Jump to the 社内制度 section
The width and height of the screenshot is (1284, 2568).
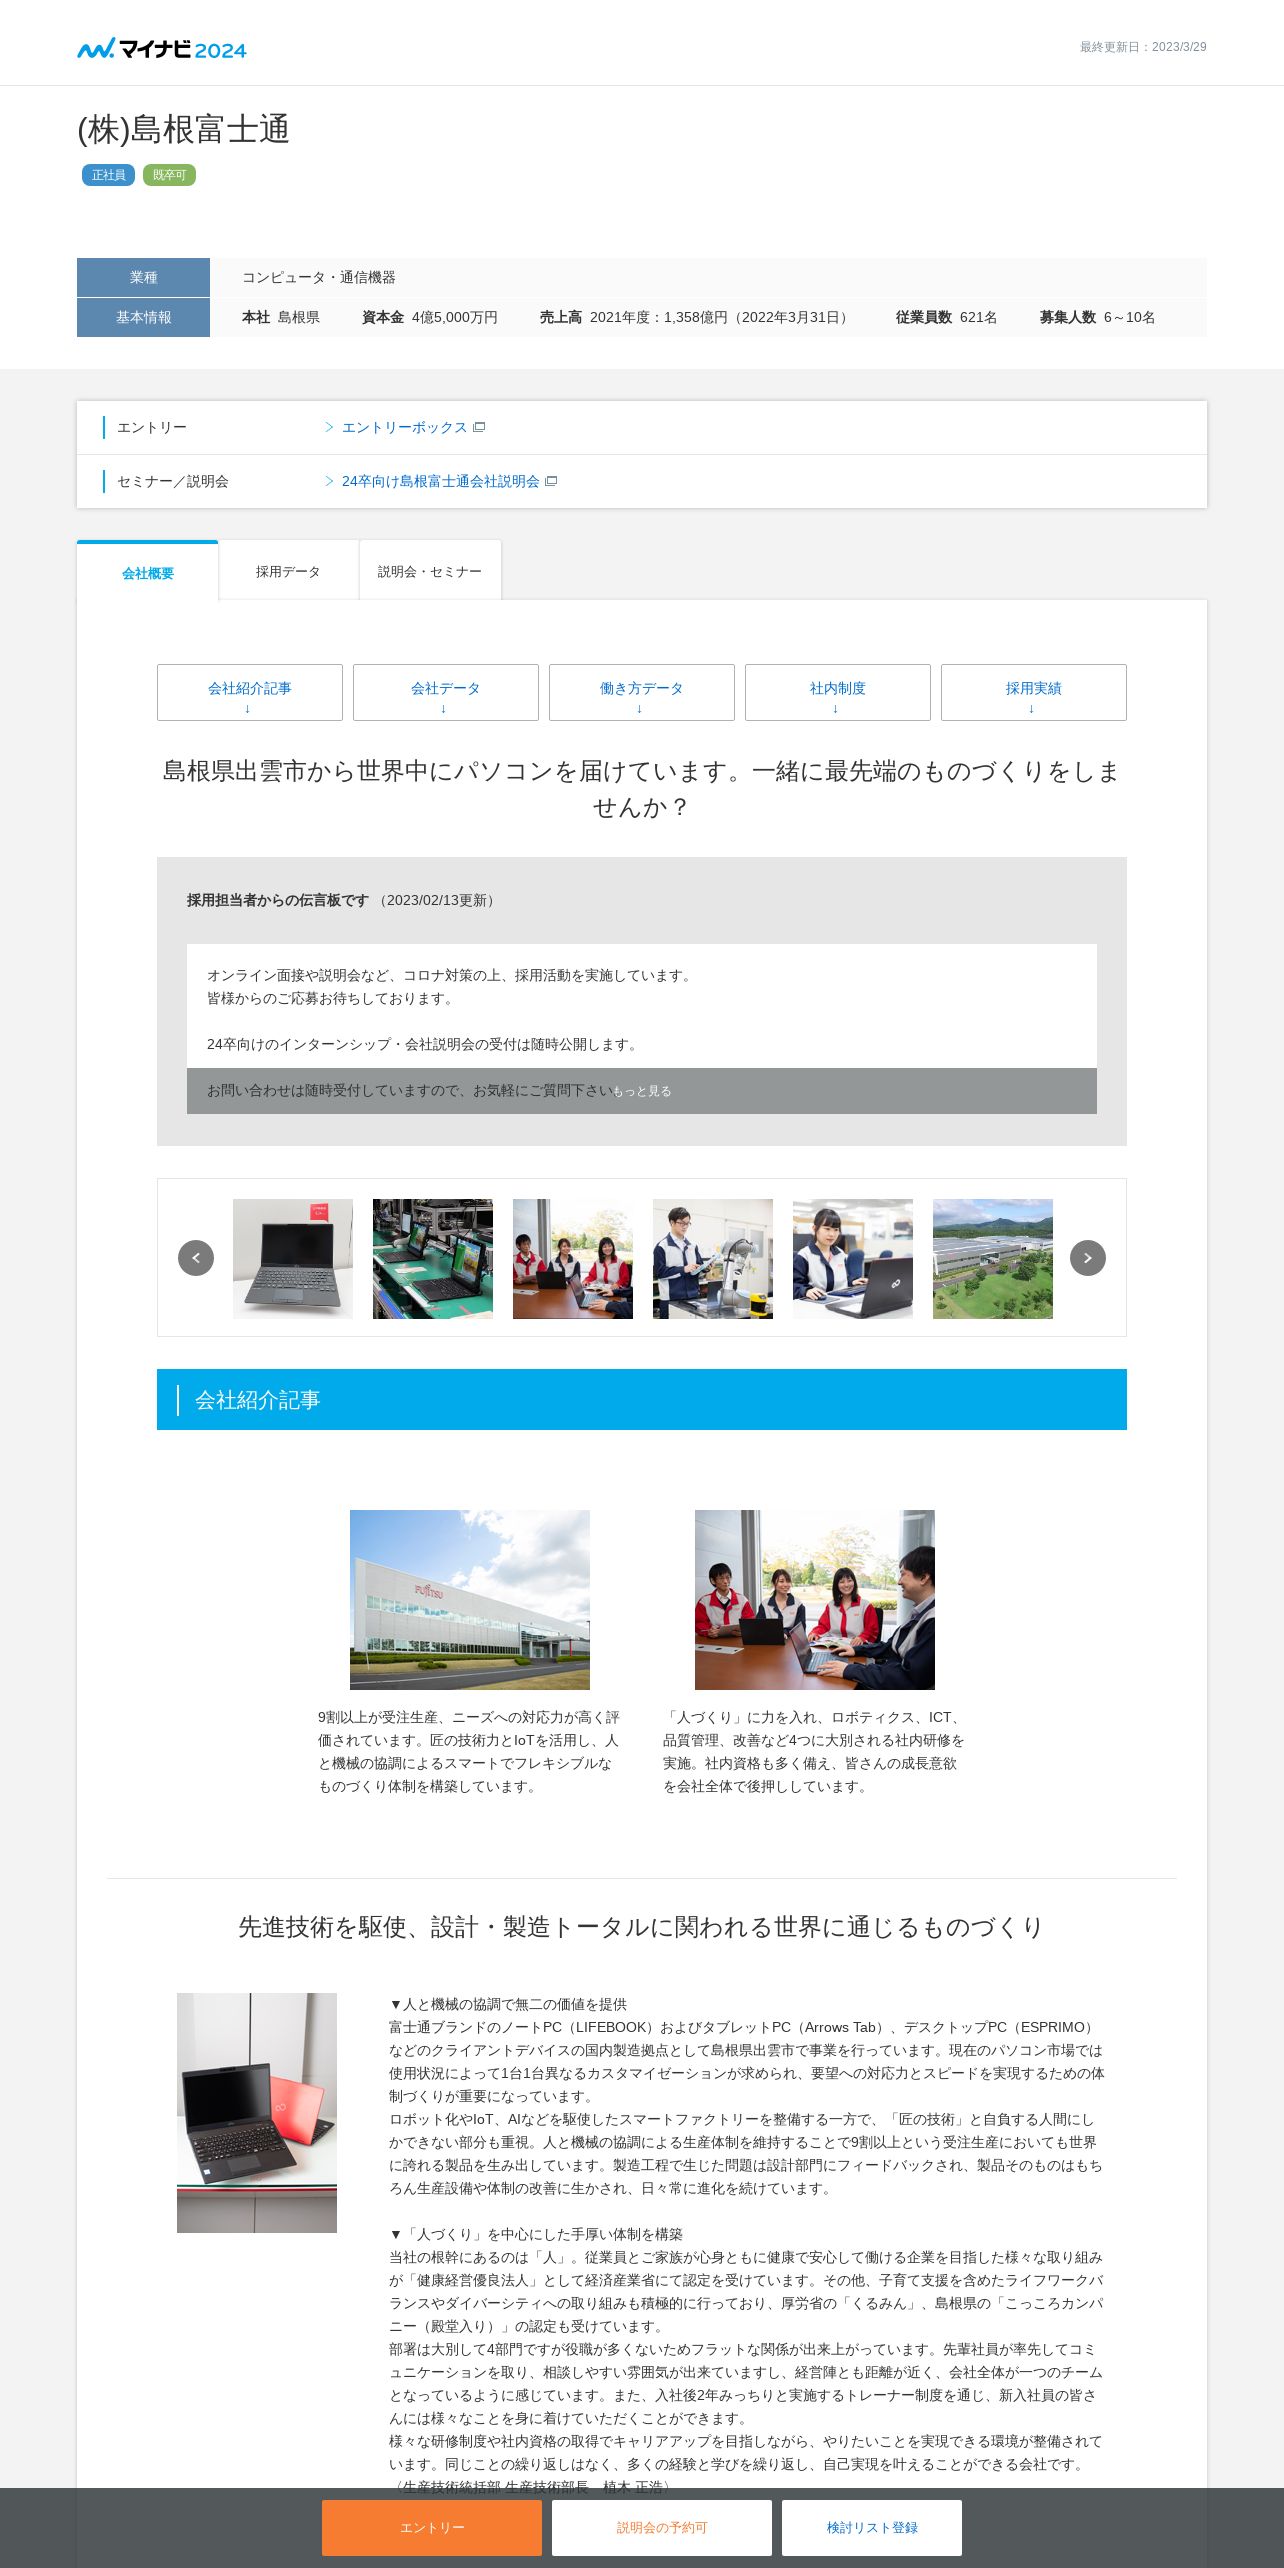tap(838, 692)
